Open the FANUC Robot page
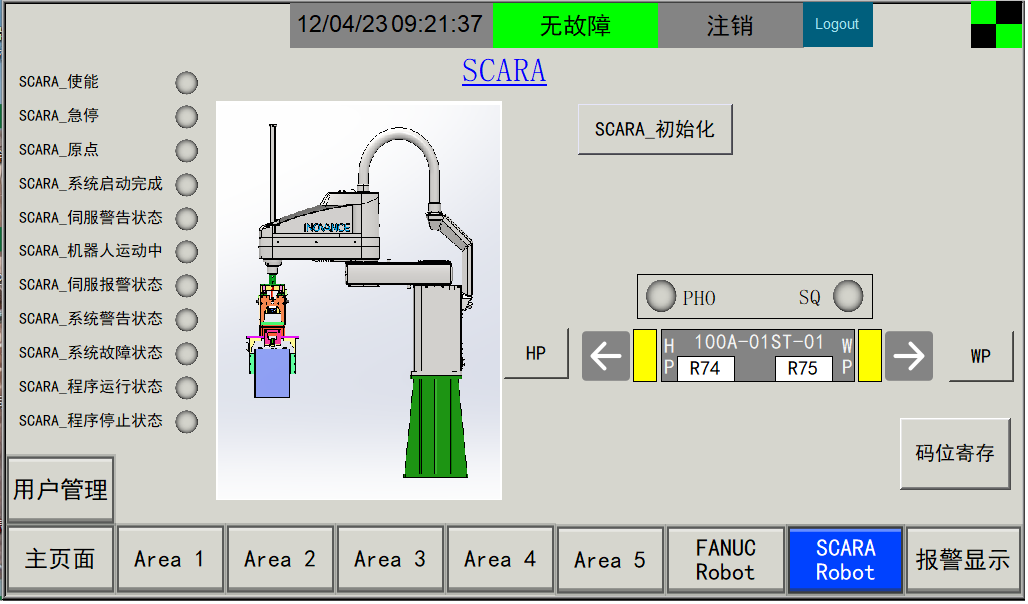Screen dimensions: 1028x604 click(x=725, y=560)
